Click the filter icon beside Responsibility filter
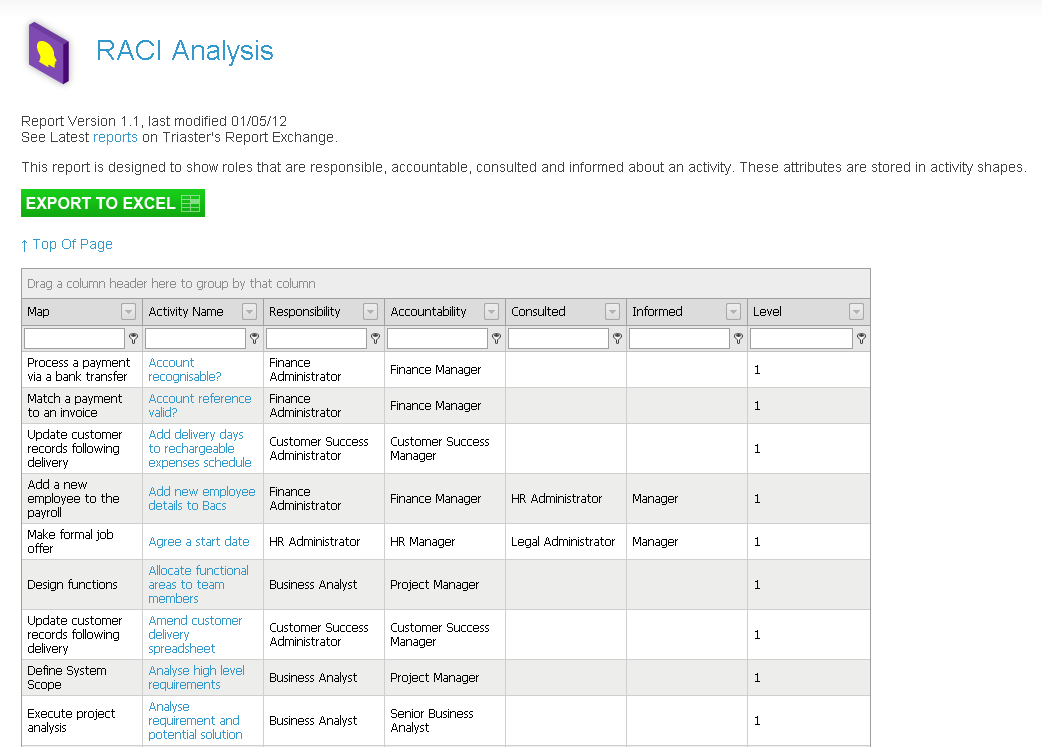The width and height of the screenshot is (1042, 747). click(375, 339)
